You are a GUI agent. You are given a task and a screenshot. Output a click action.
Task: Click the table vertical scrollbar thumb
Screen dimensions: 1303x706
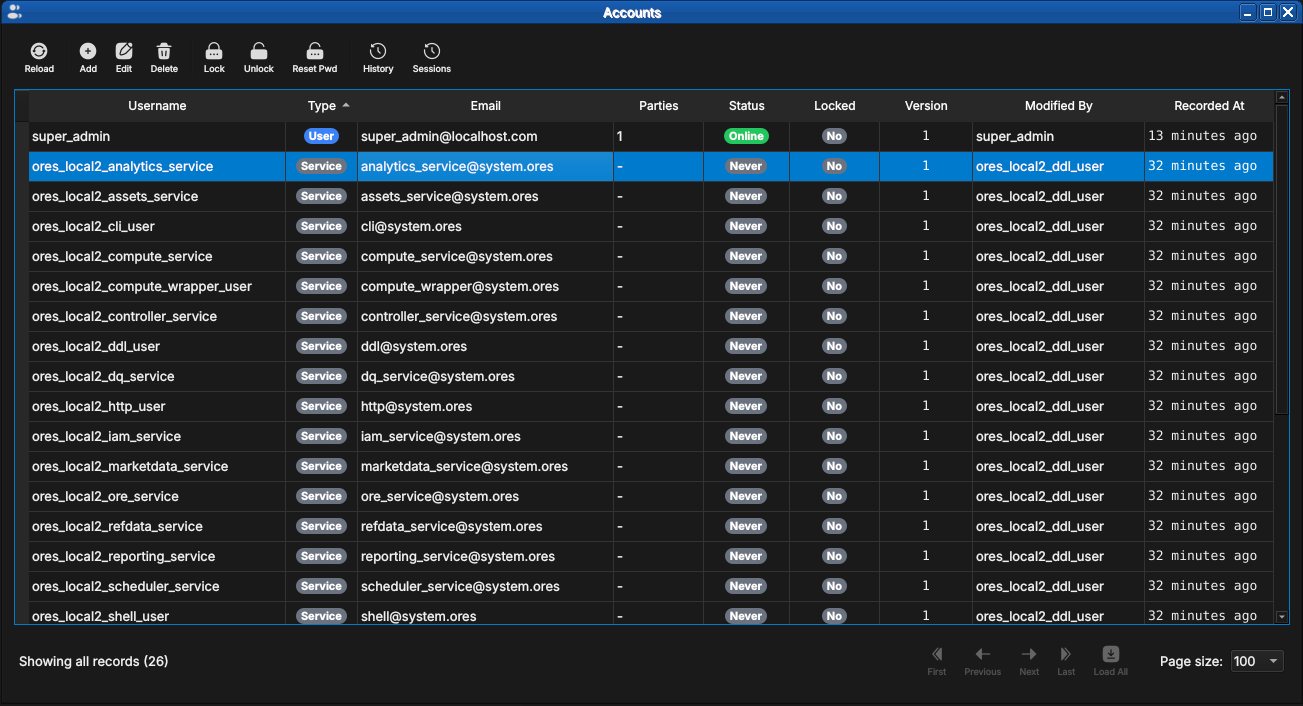1282,260
